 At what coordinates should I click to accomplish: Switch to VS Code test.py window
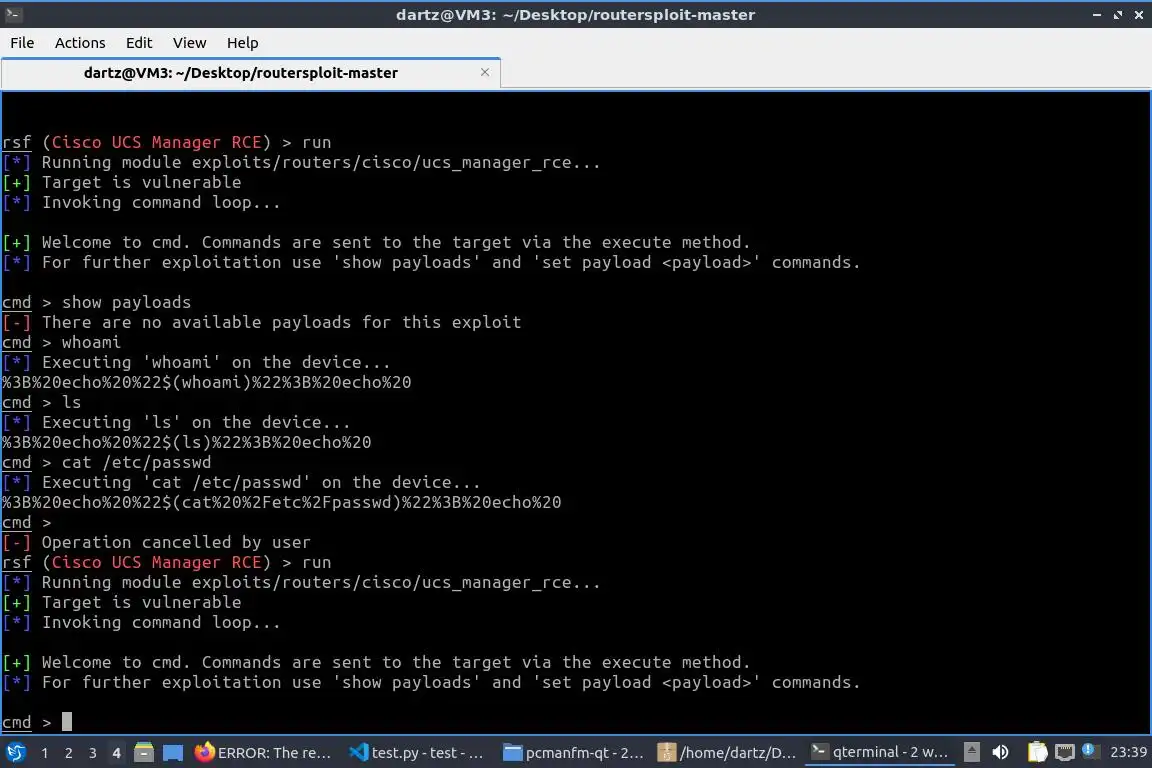click(419, 753)
